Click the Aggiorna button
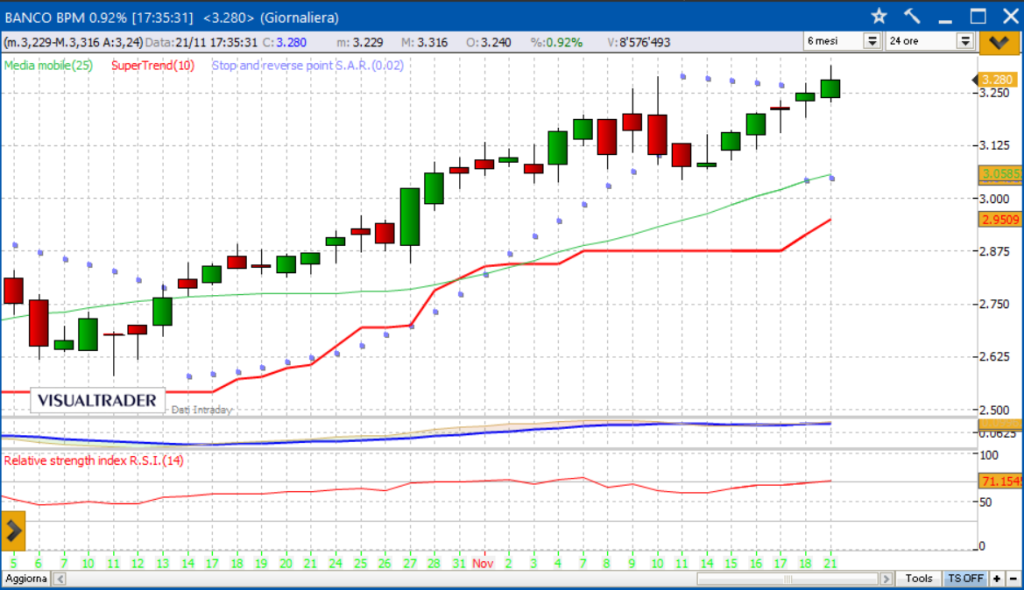This screenshot has width=1024, height=590. click(x=26, y=579)
